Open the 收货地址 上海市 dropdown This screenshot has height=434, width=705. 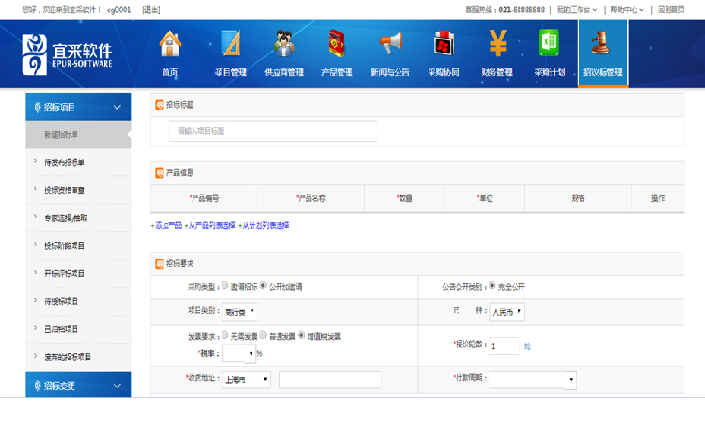[x=247, y=380]
